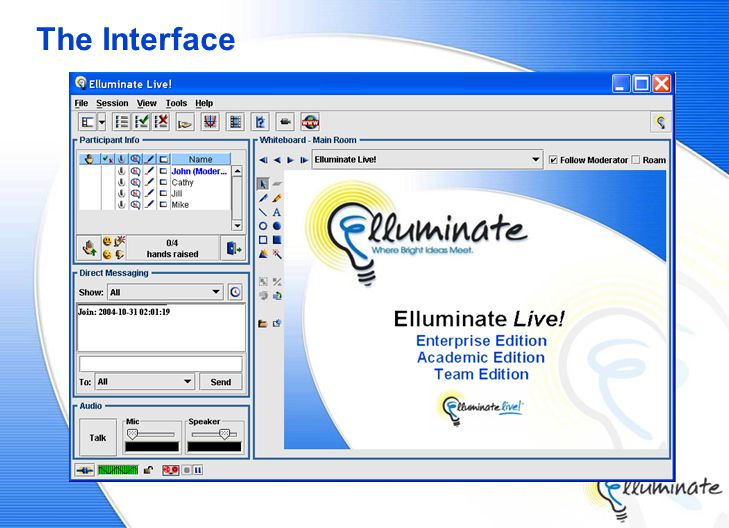Viewport: 729px width, 528px height.
Task: Click the step away door icon
Action: click(x=233, y=248)
